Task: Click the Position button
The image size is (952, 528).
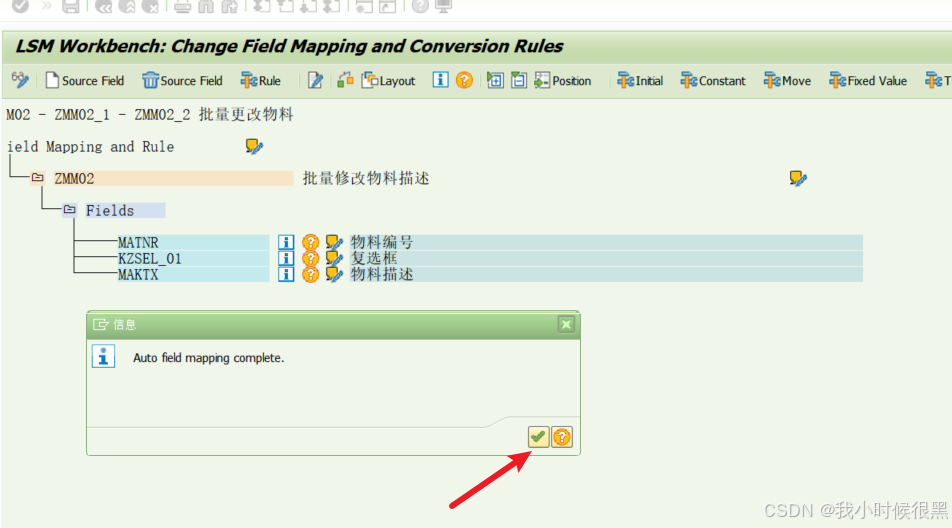Action: pos(563,80)
